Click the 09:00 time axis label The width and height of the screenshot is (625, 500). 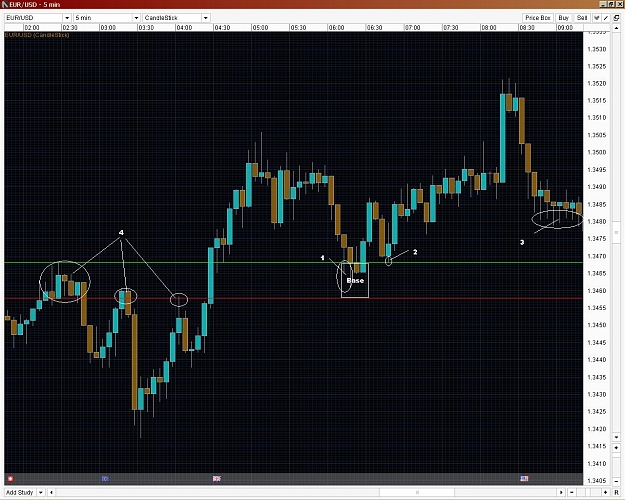[565, 28]
